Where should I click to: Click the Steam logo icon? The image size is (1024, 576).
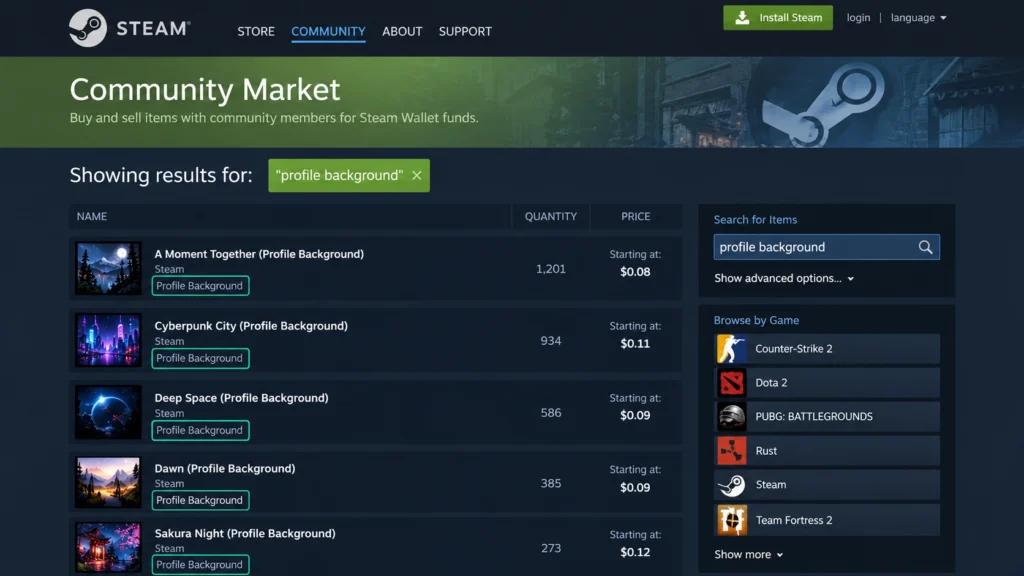pyautogui.click(x=88, y=28)
